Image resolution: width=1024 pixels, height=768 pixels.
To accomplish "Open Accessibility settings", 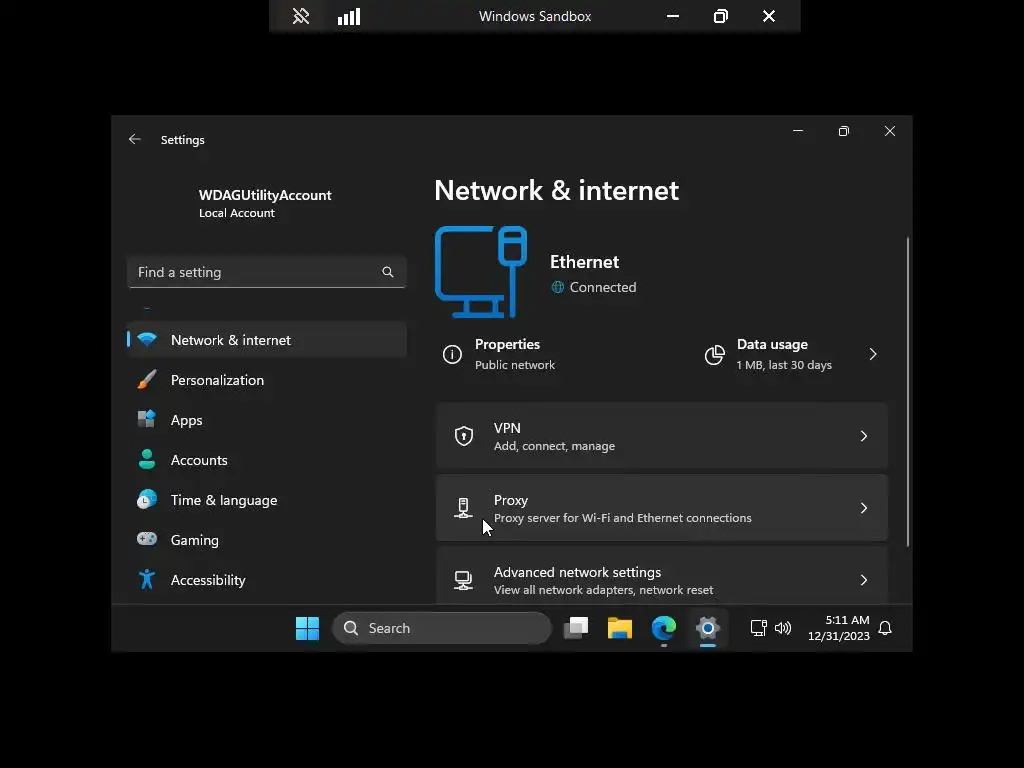I will click(266, 580).
